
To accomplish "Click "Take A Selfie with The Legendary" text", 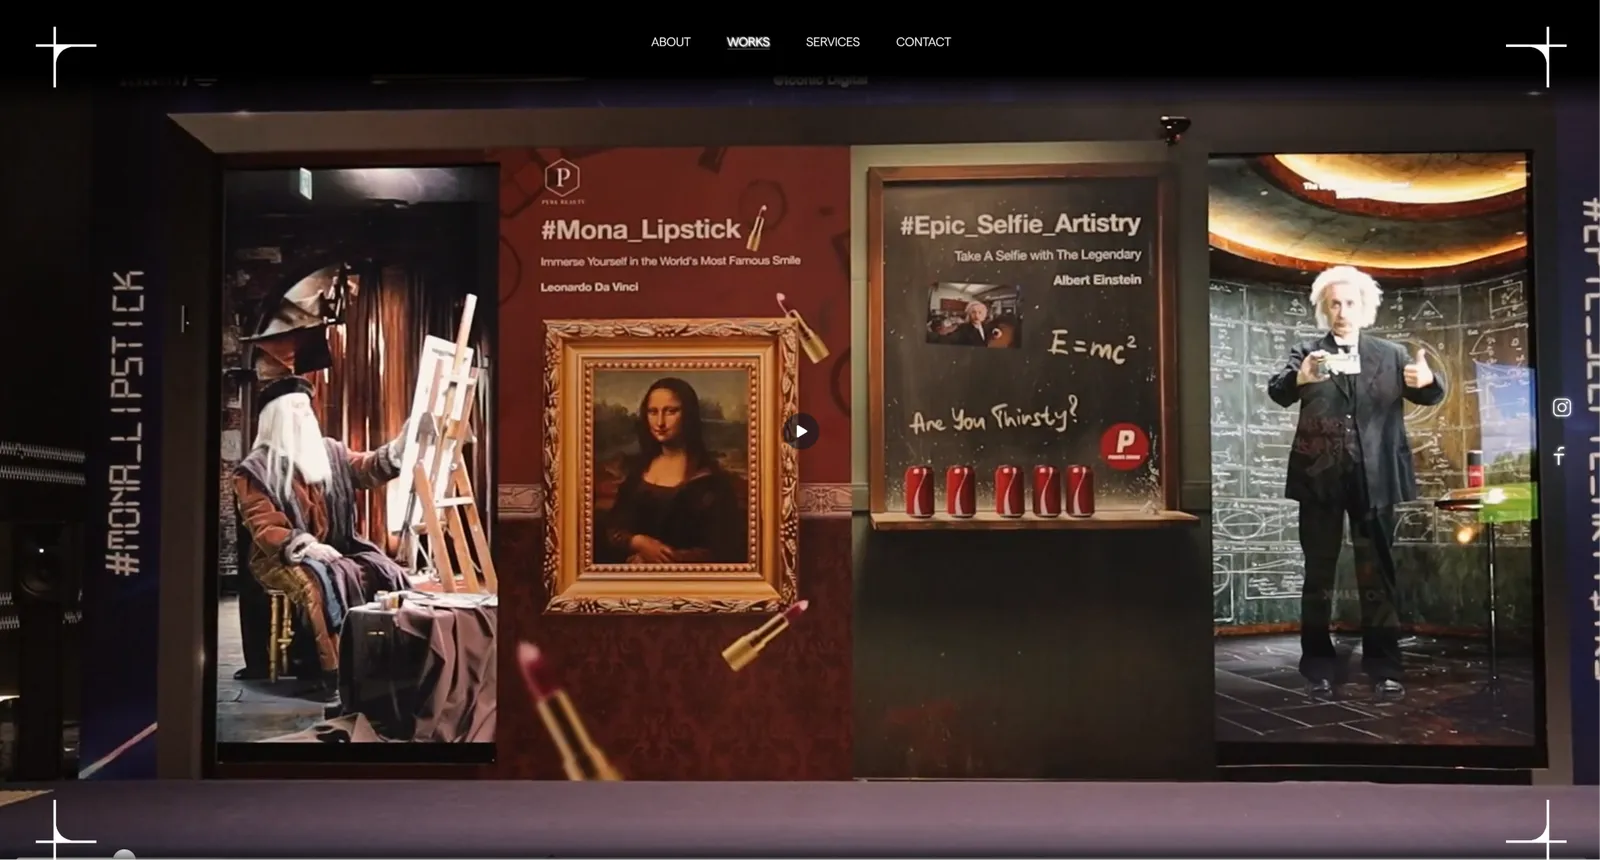I will pos(1047,255).
